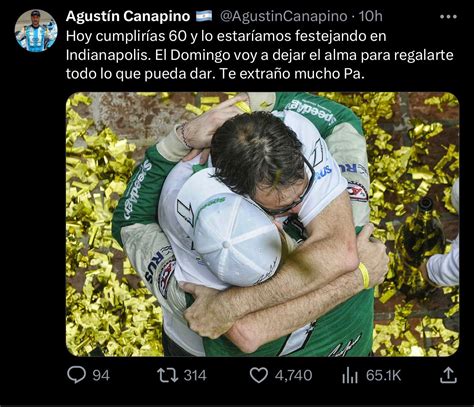Click the 10h timestamp link

[x=371, y=16]
